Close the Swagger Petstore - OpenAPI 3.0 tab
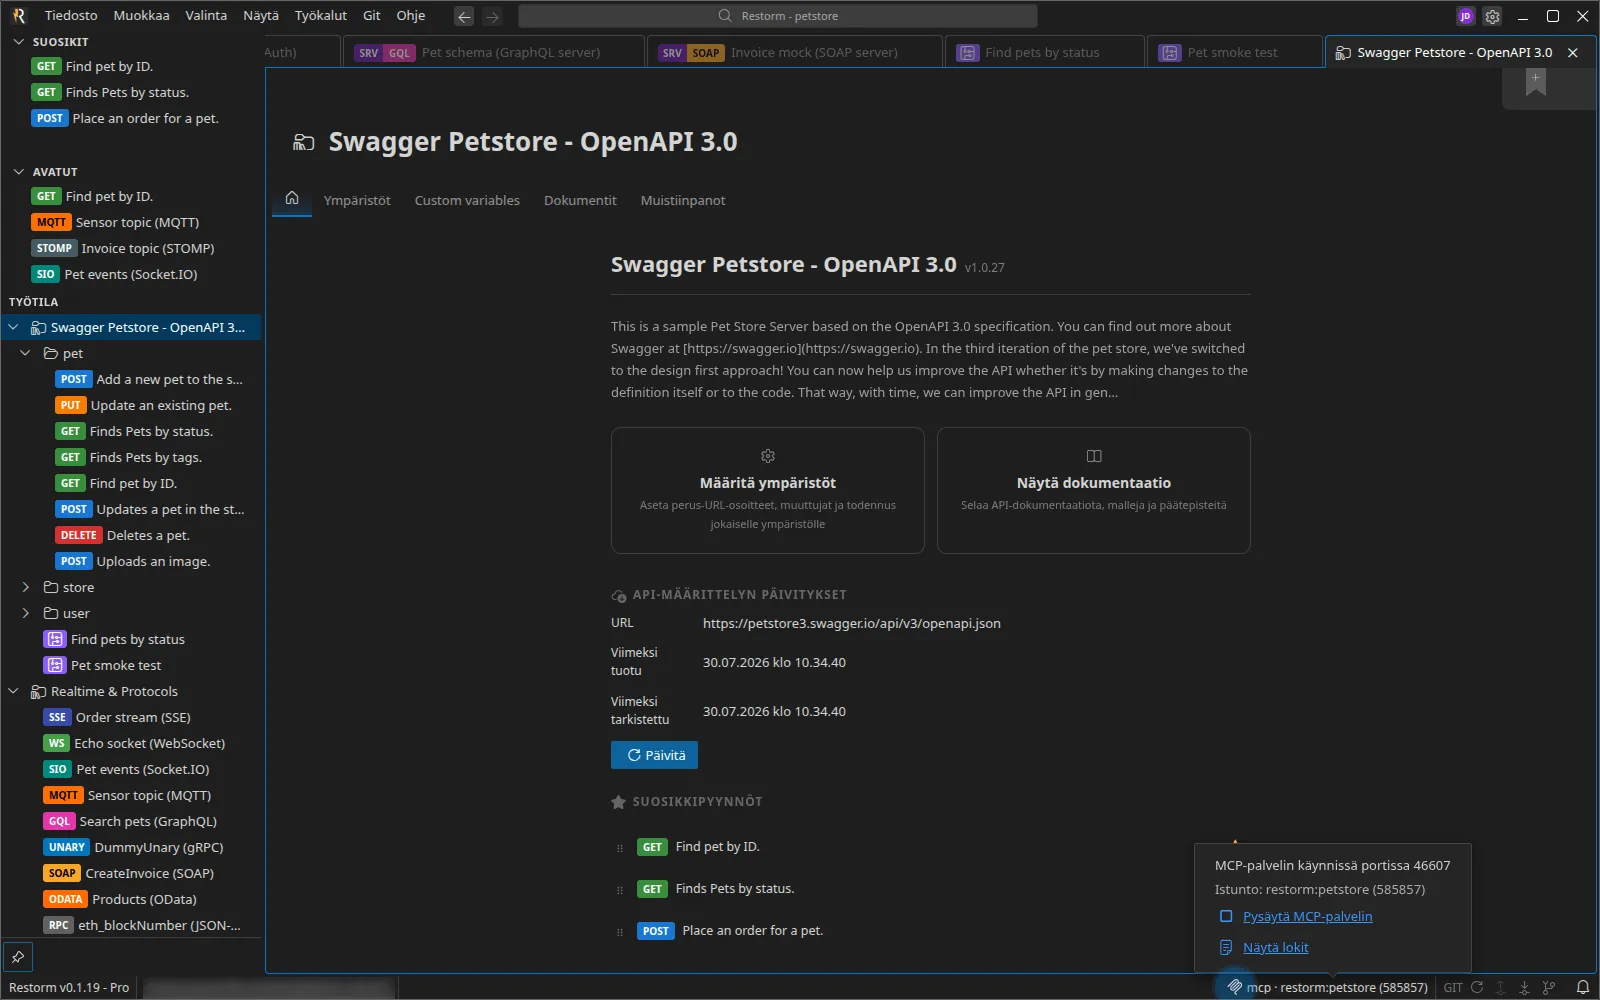The image size is (1600, 1000). click(1573, 53)
